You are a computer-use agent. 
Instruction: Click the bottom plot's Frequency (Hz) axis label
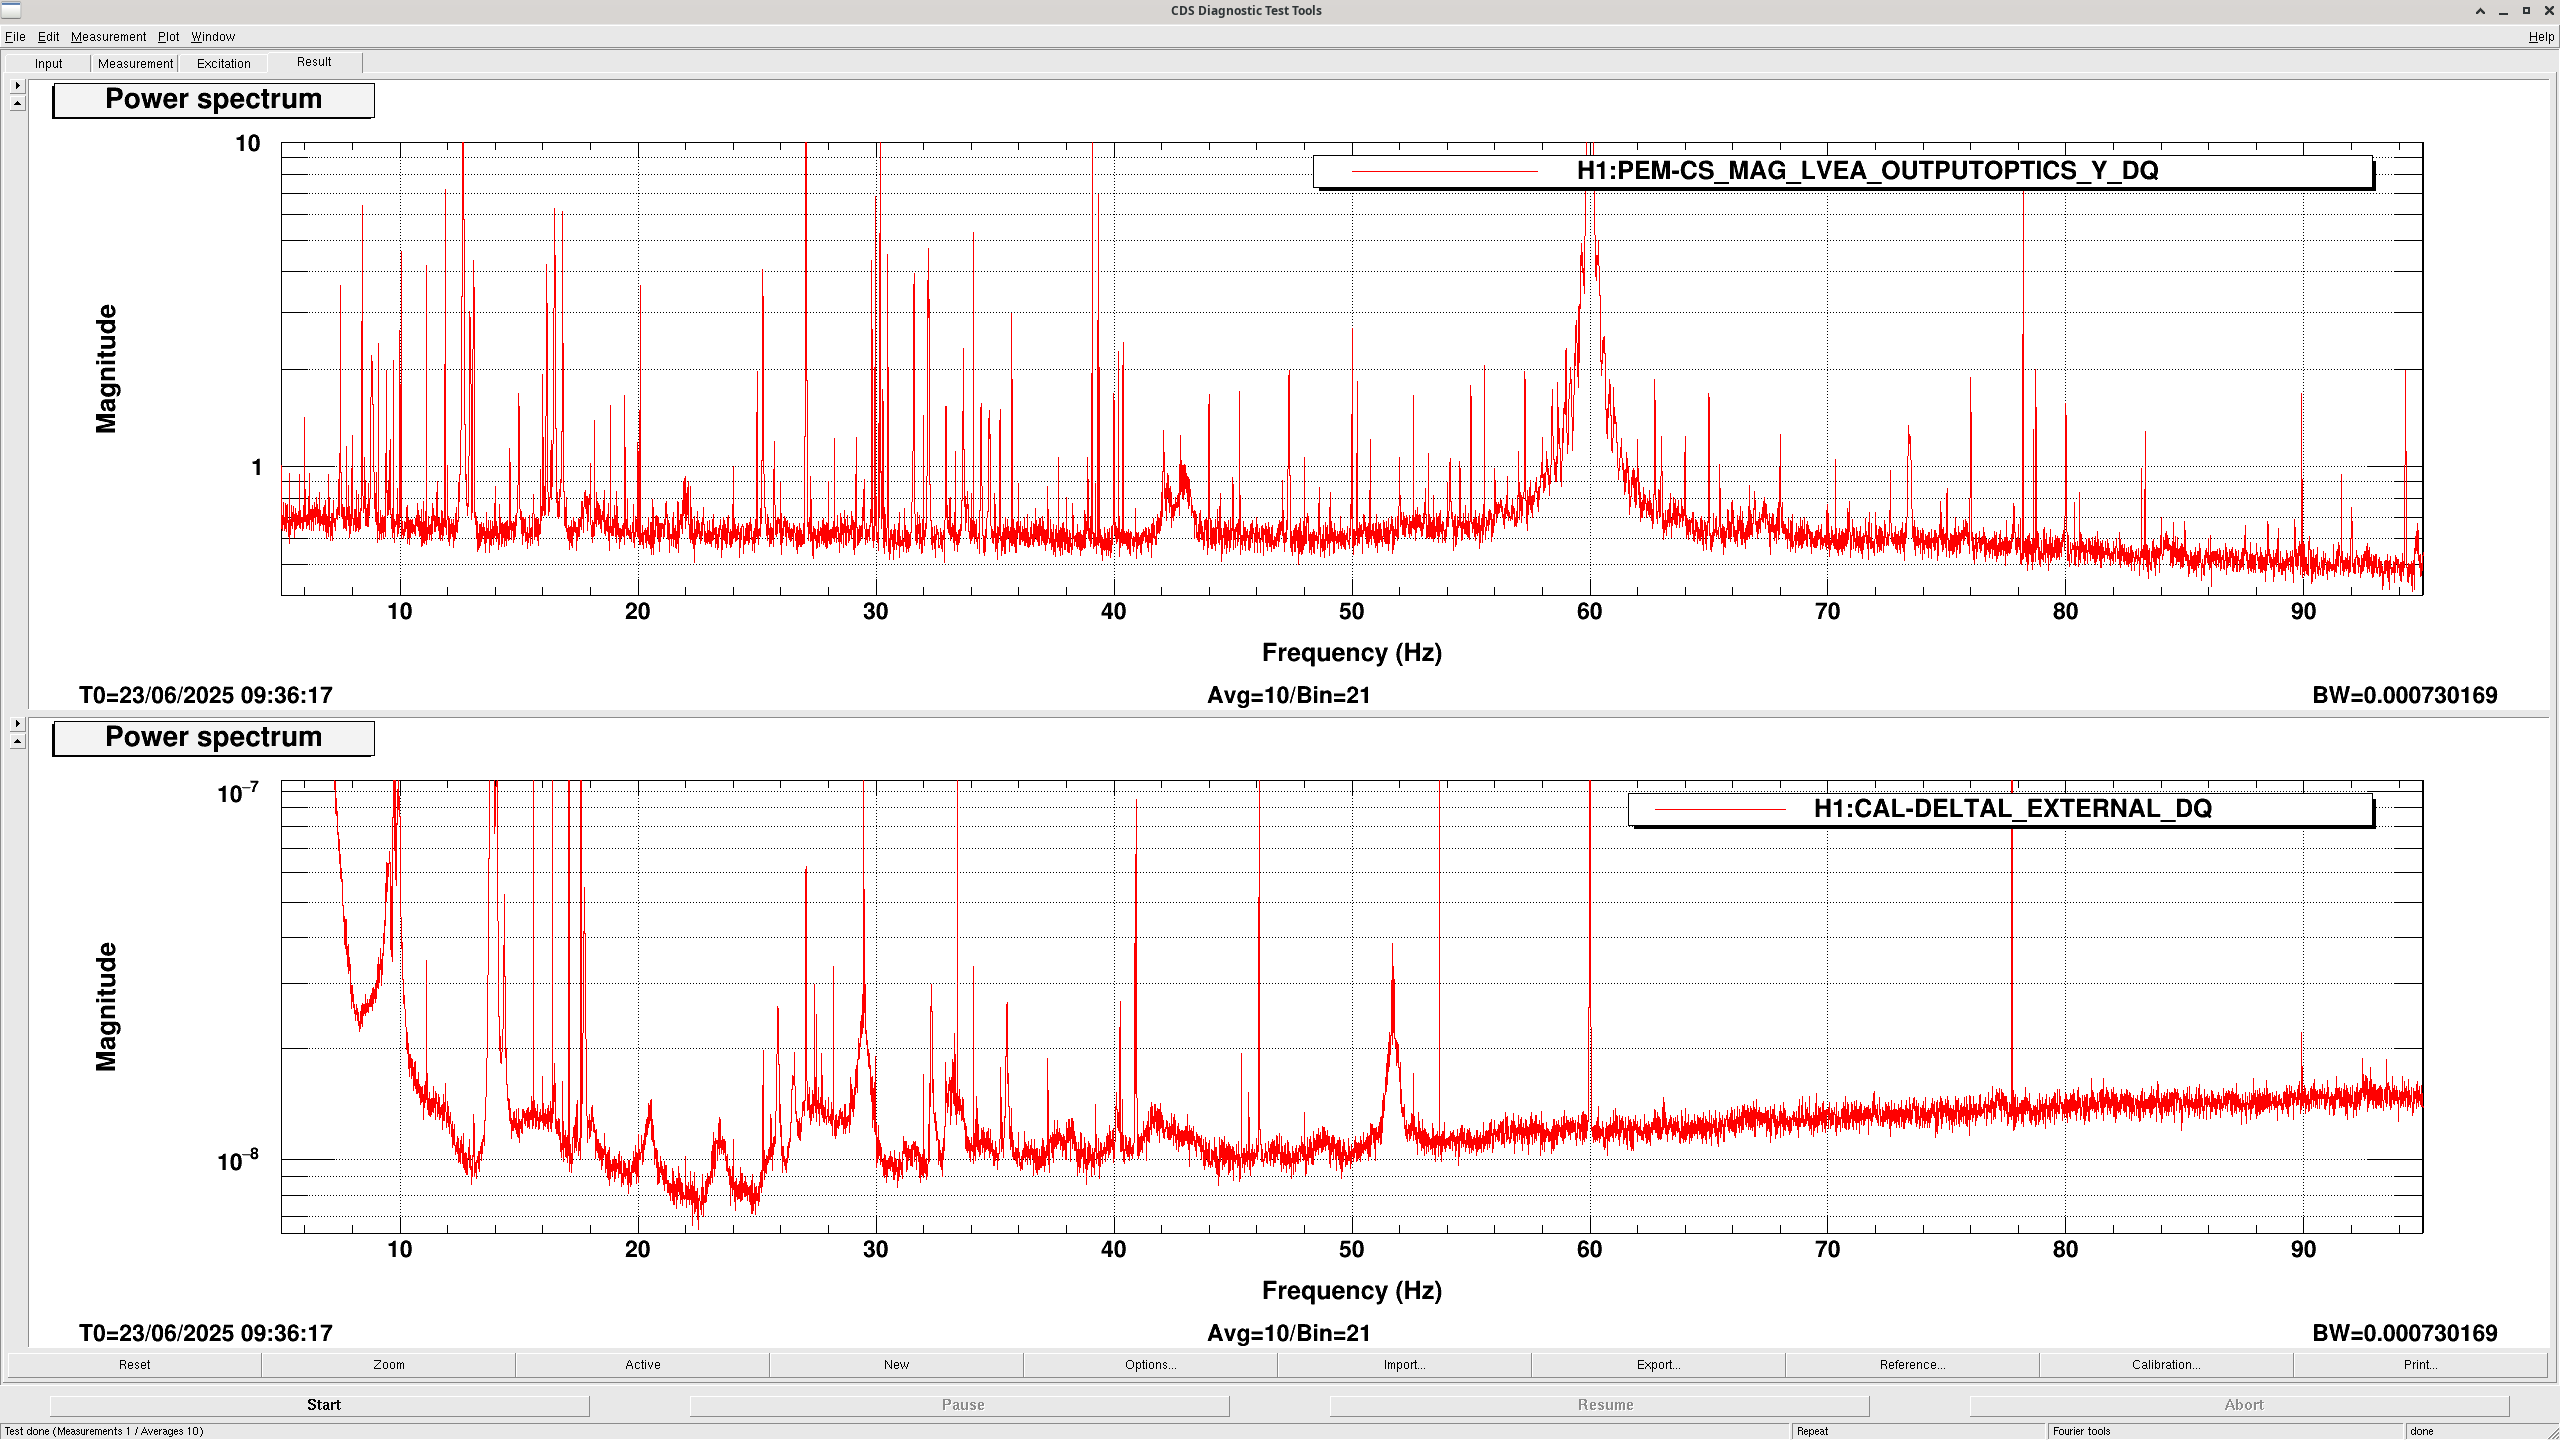pyautogui.click(x=1351, y=1291)
